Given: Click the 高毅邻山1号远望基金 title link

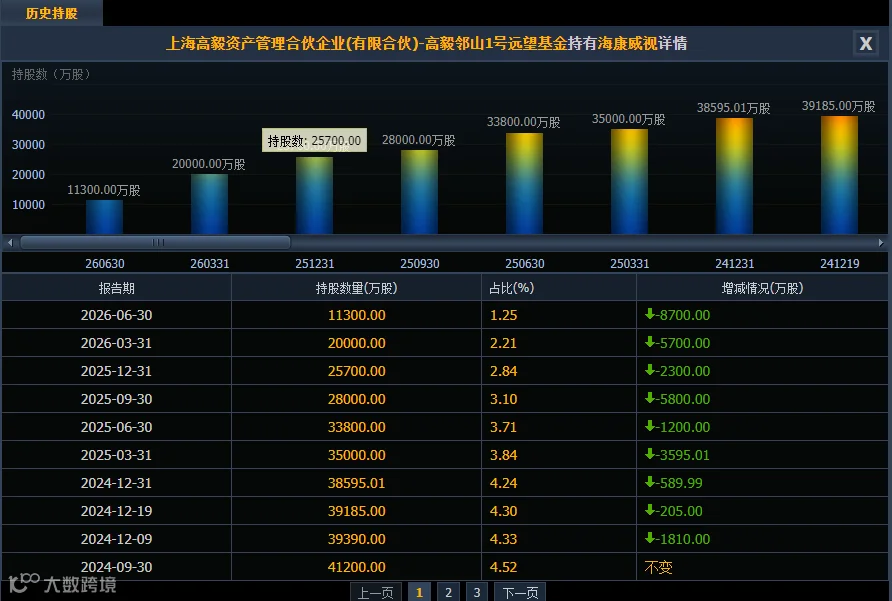Looking at the screenshot, I should tap(496, 43).
